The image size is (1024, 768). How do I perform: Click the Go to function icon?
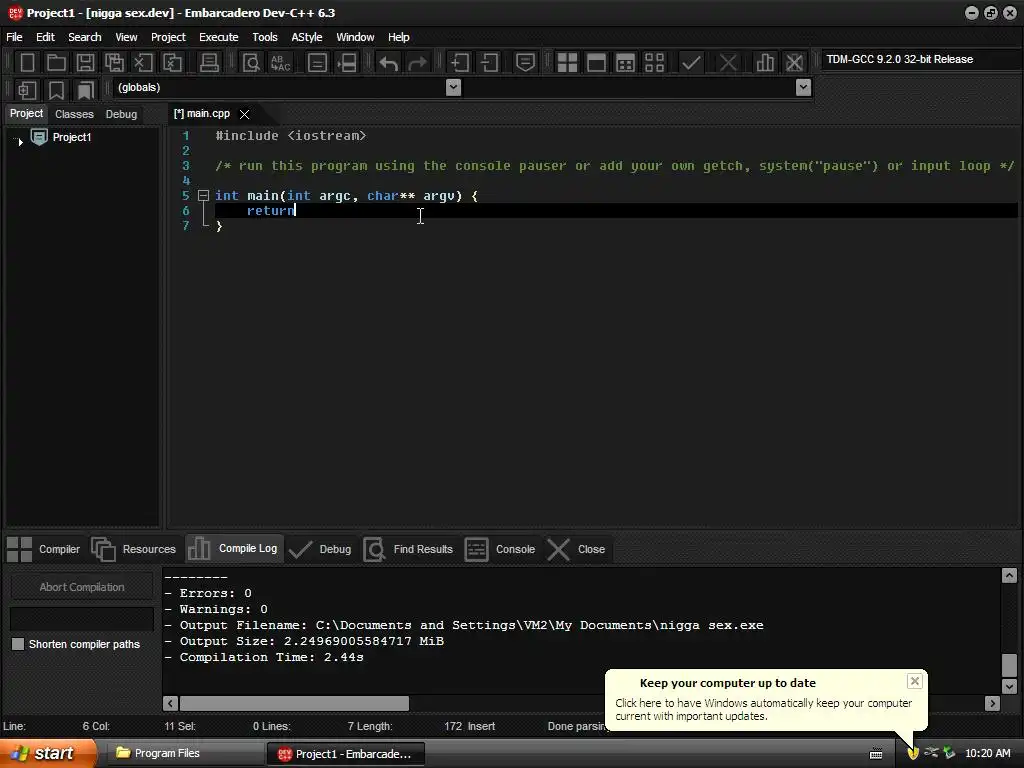(x=317, y=63)
